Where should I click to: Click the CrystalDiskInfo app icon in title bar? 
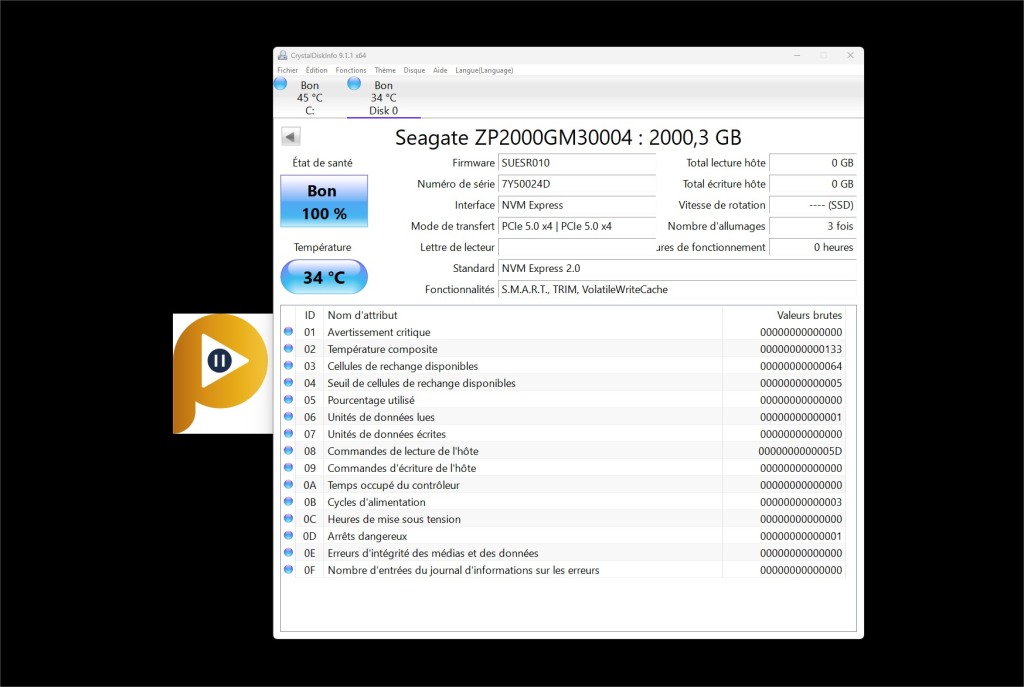click(x=282, y=56)
